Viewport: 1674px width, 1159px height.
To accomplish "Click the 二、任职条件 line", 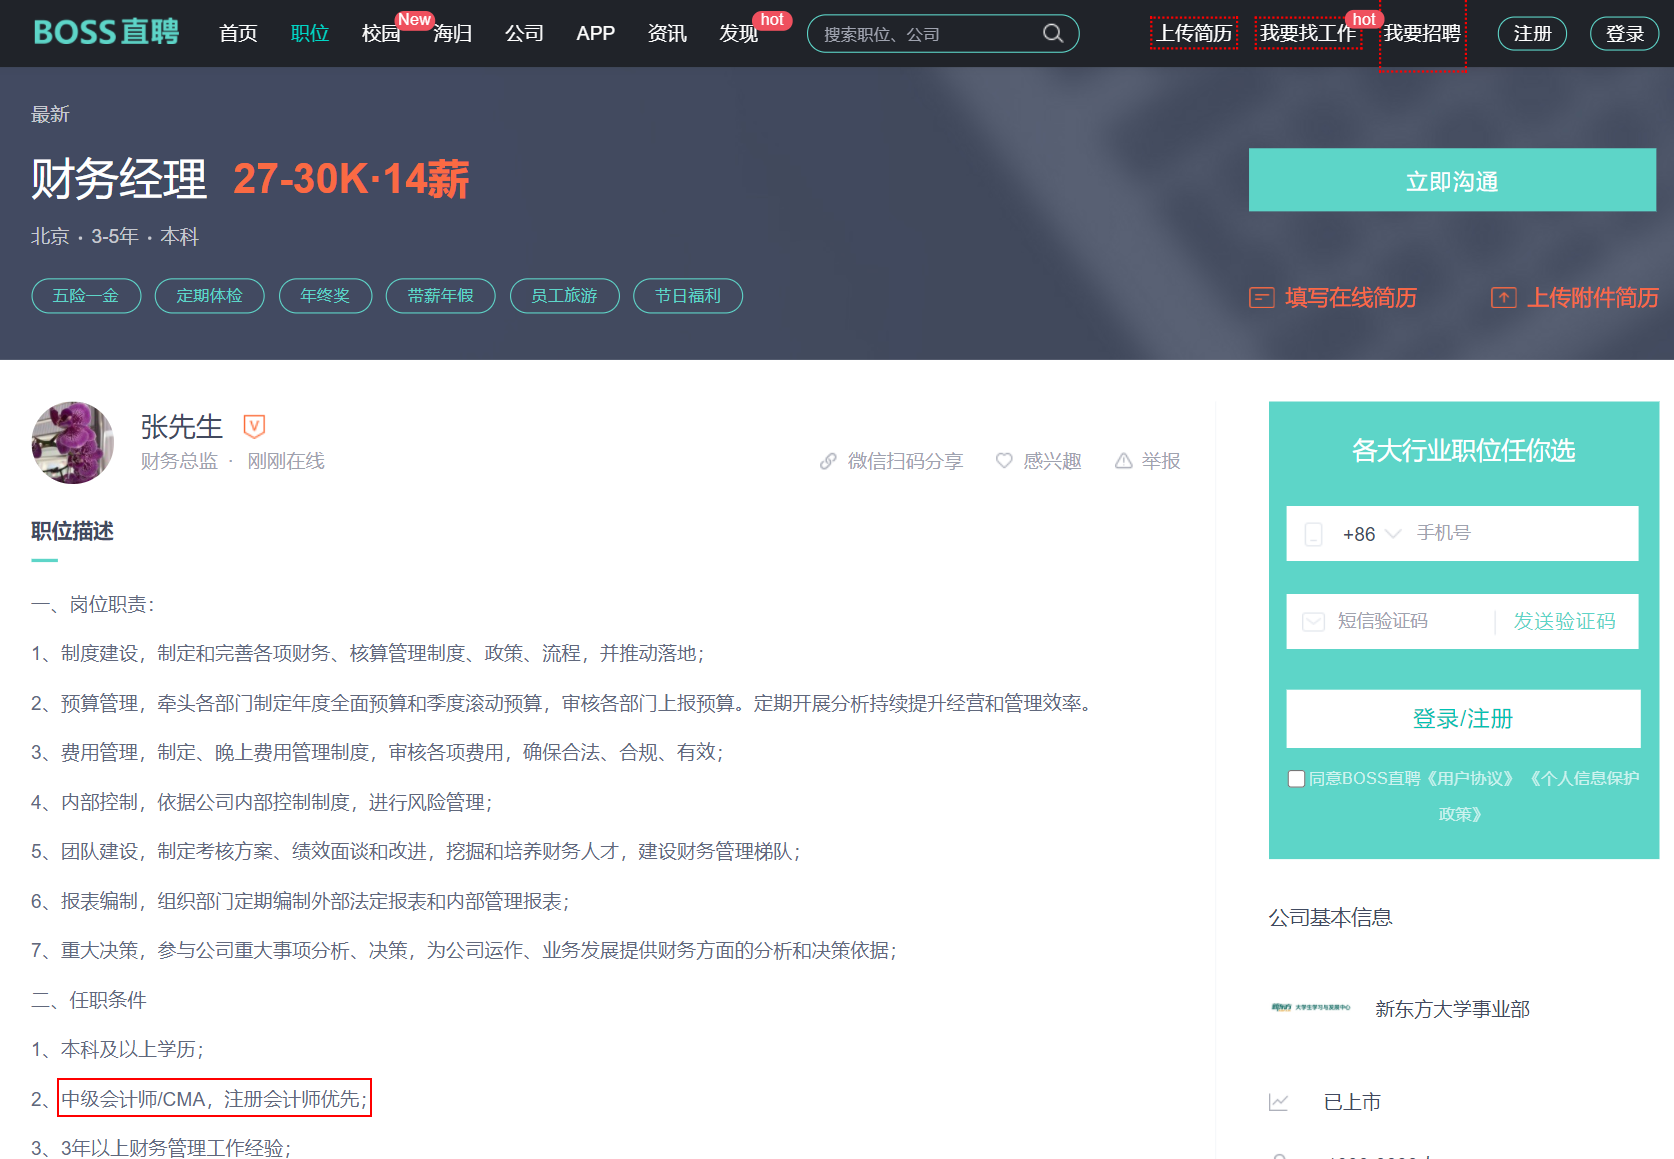I will tap(89, 1000).
